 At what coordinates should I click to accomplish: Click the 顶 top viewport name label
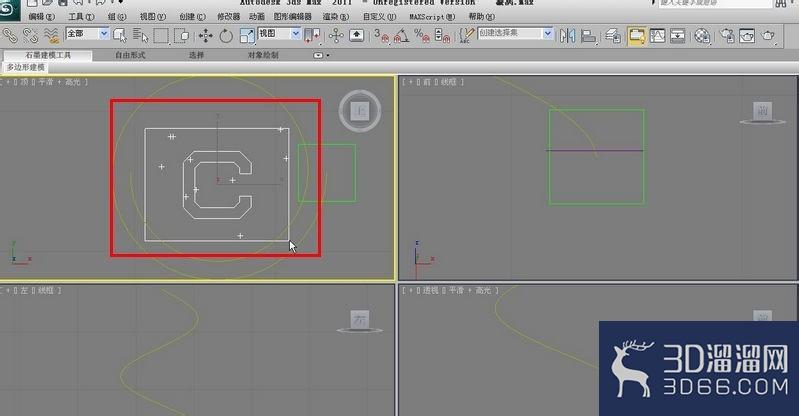[24, 82]
